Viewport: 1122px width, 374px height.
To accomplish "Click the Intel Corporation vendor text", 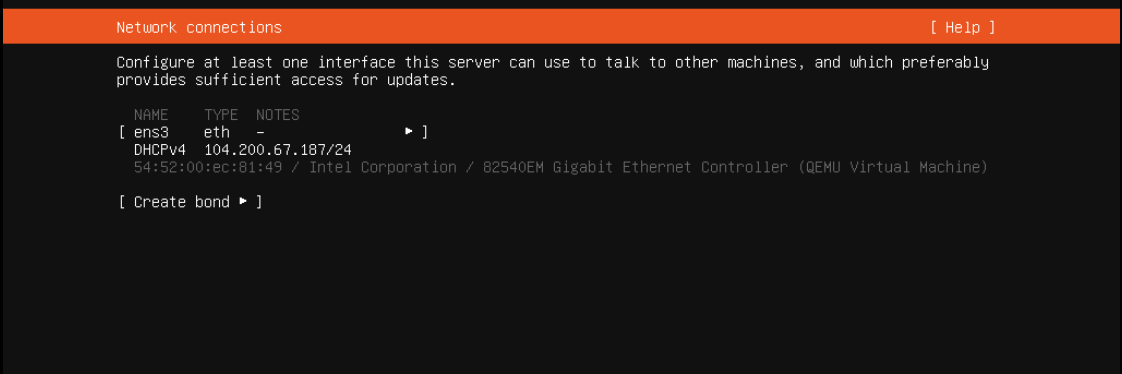I will pyautogui.click(x=383, y=167).
